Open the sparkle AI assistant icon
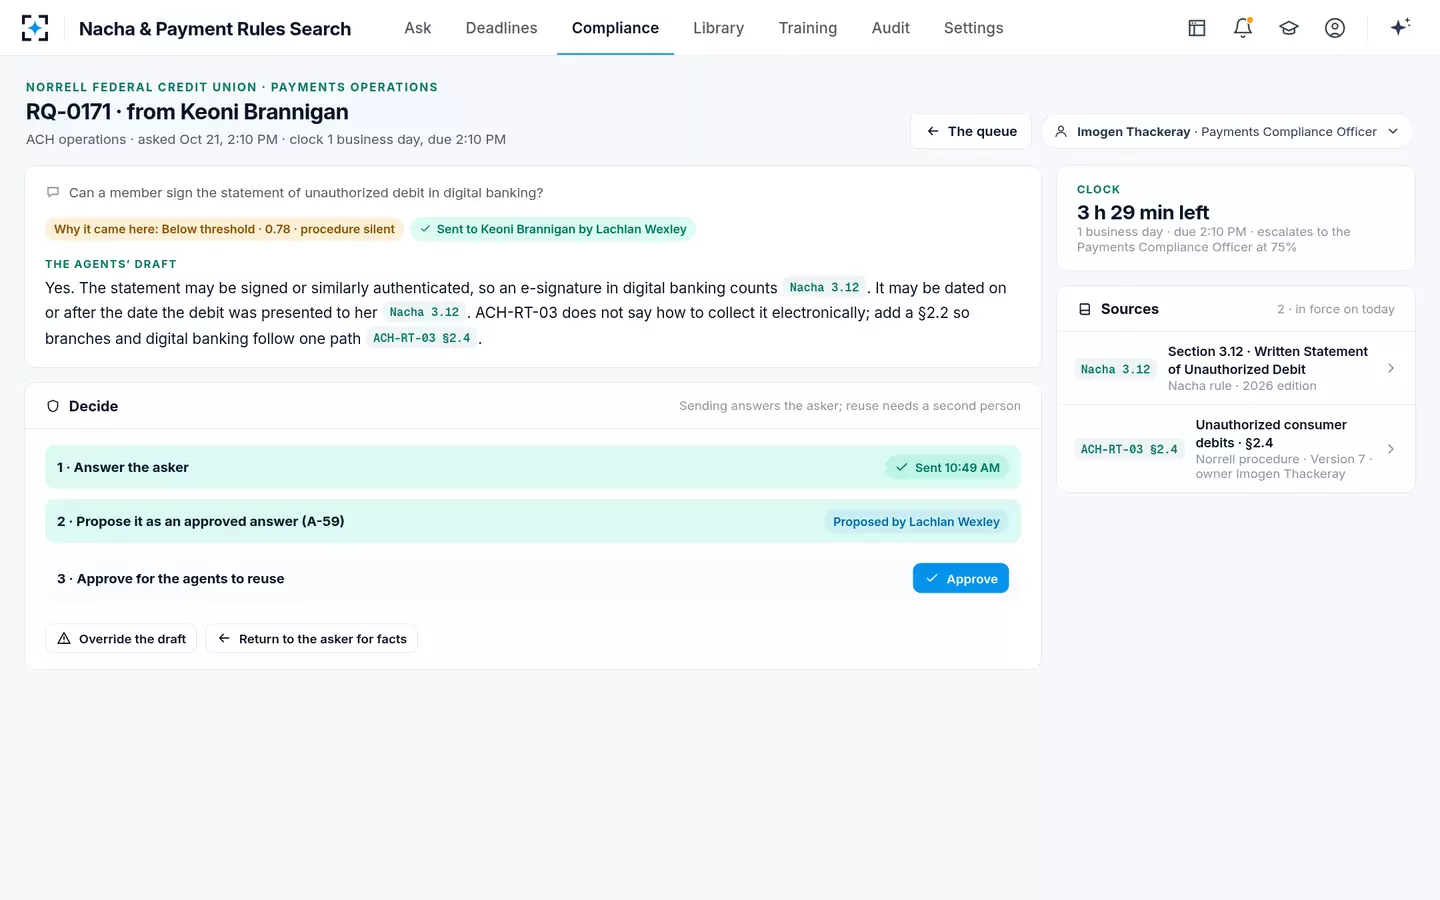The height and width of the screenshot is (900, 1440). pyautogui.click(x=1400, y=27)
